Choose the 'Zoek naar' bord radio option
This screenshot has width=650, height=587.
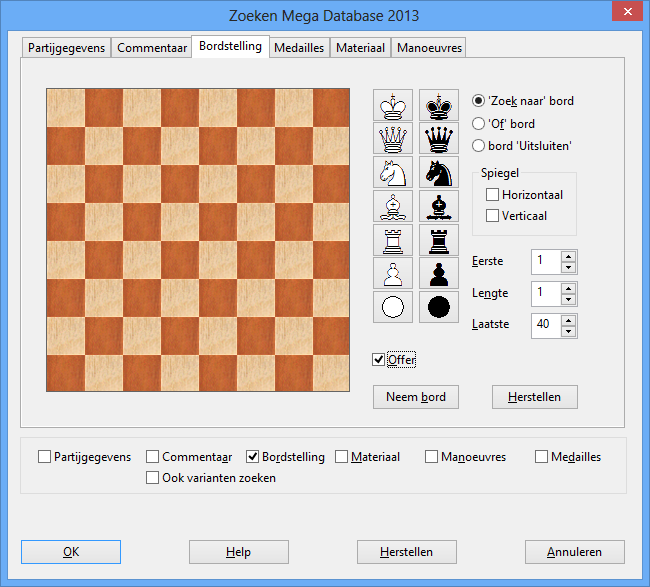(478, 101)
